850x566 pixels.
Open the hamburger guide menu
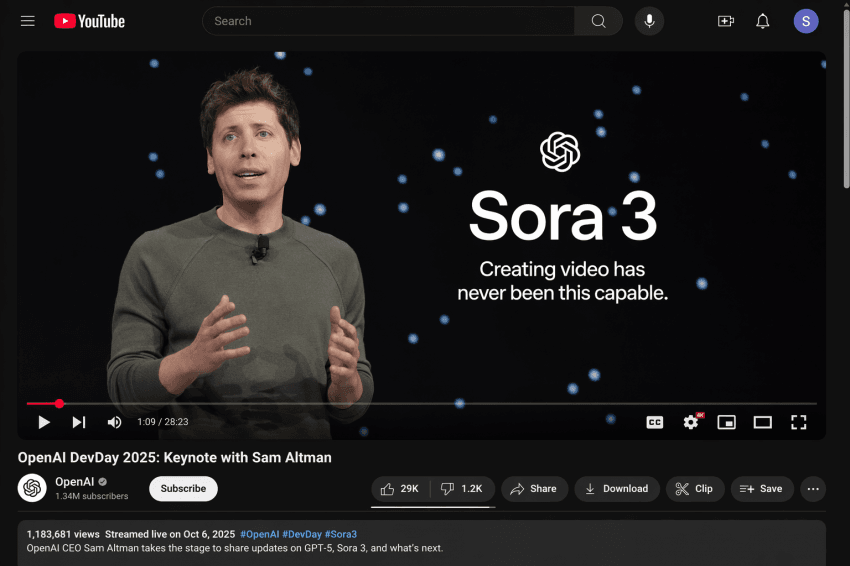pos(28,21)
